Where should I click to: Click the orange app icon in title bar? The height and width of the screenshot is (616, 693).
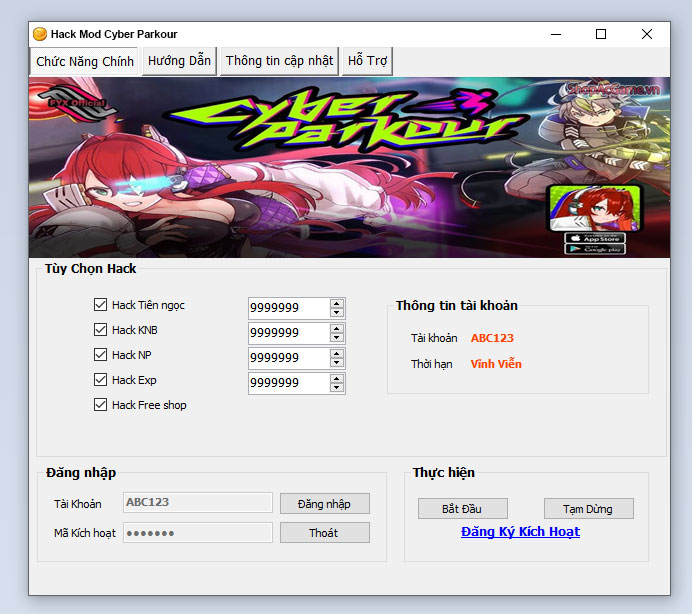[x=40, y=34]
